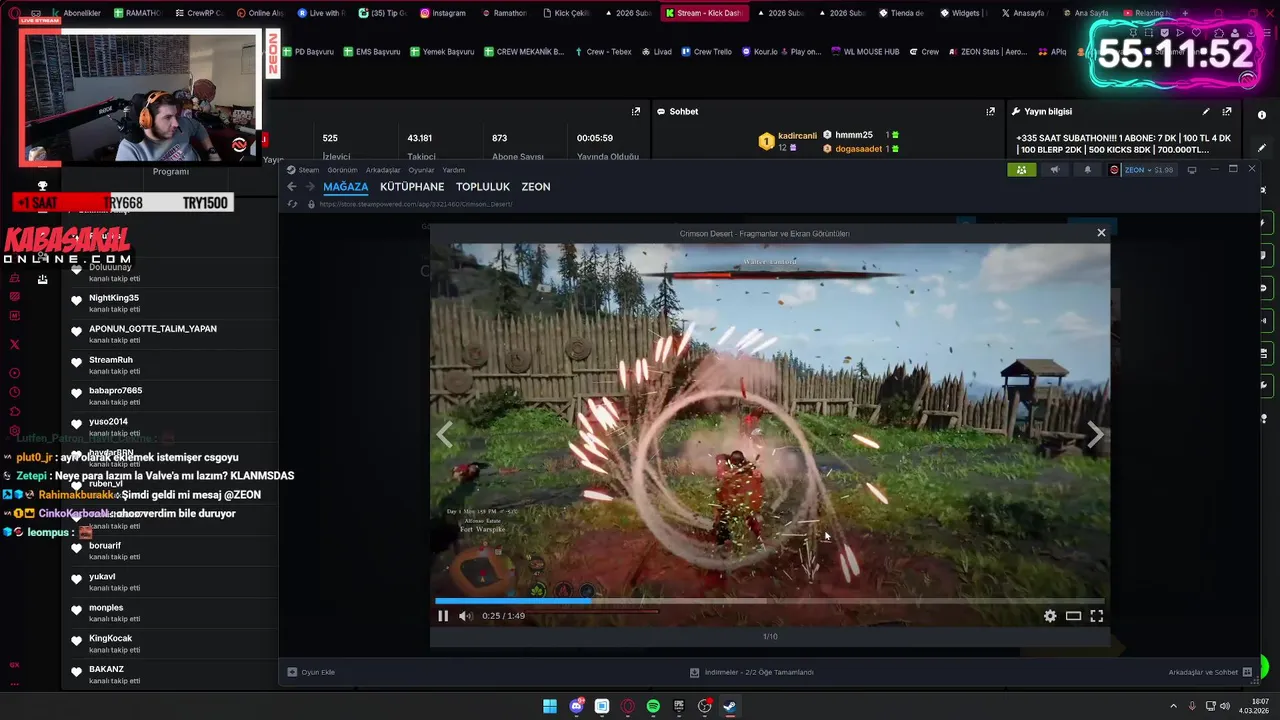Image resolution: width=1280 pixels, height=720 pixels.
Task: Open Opera GX from the taskbar
Action: pyautogui.click(x=628, y=706)
